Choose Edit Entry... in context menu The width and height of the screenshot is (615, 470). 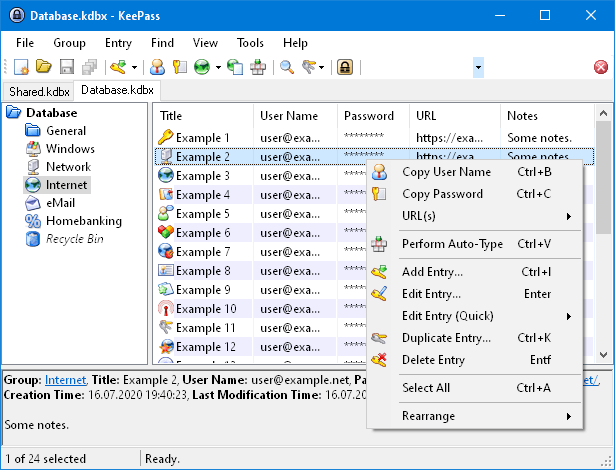click(x=475, y=294)
